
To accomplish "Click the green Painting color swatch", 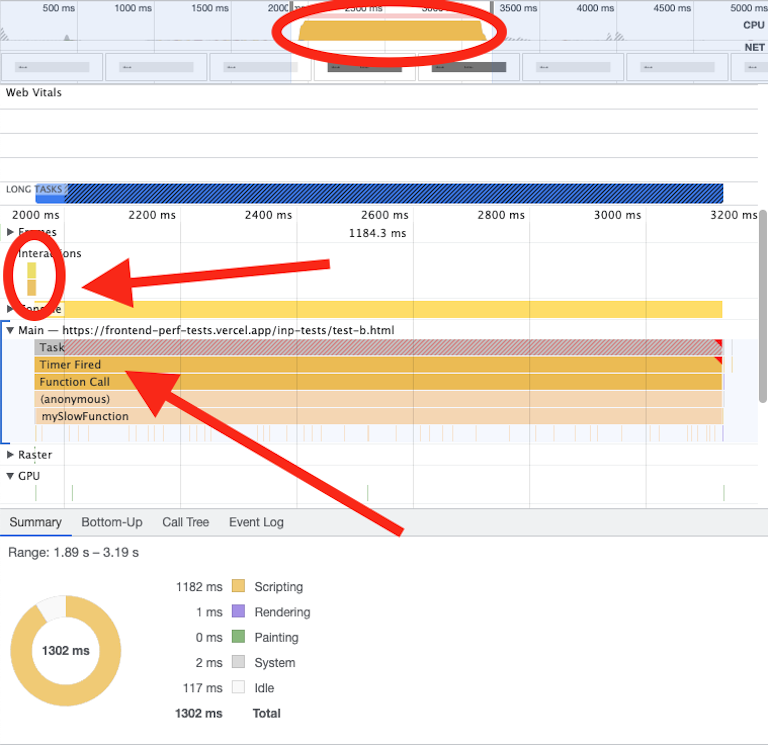I will 238,637.
